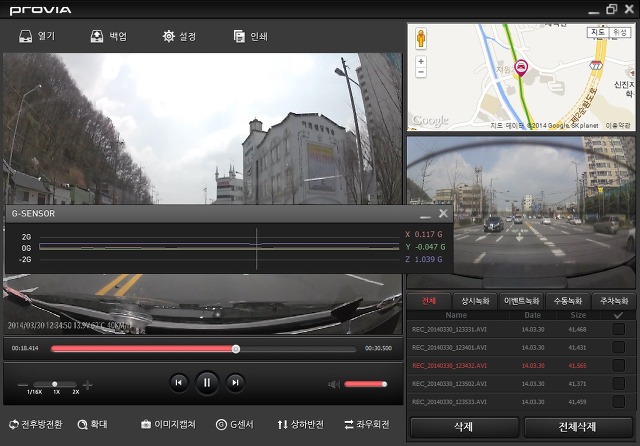Sort the file list by Date column

533,315
